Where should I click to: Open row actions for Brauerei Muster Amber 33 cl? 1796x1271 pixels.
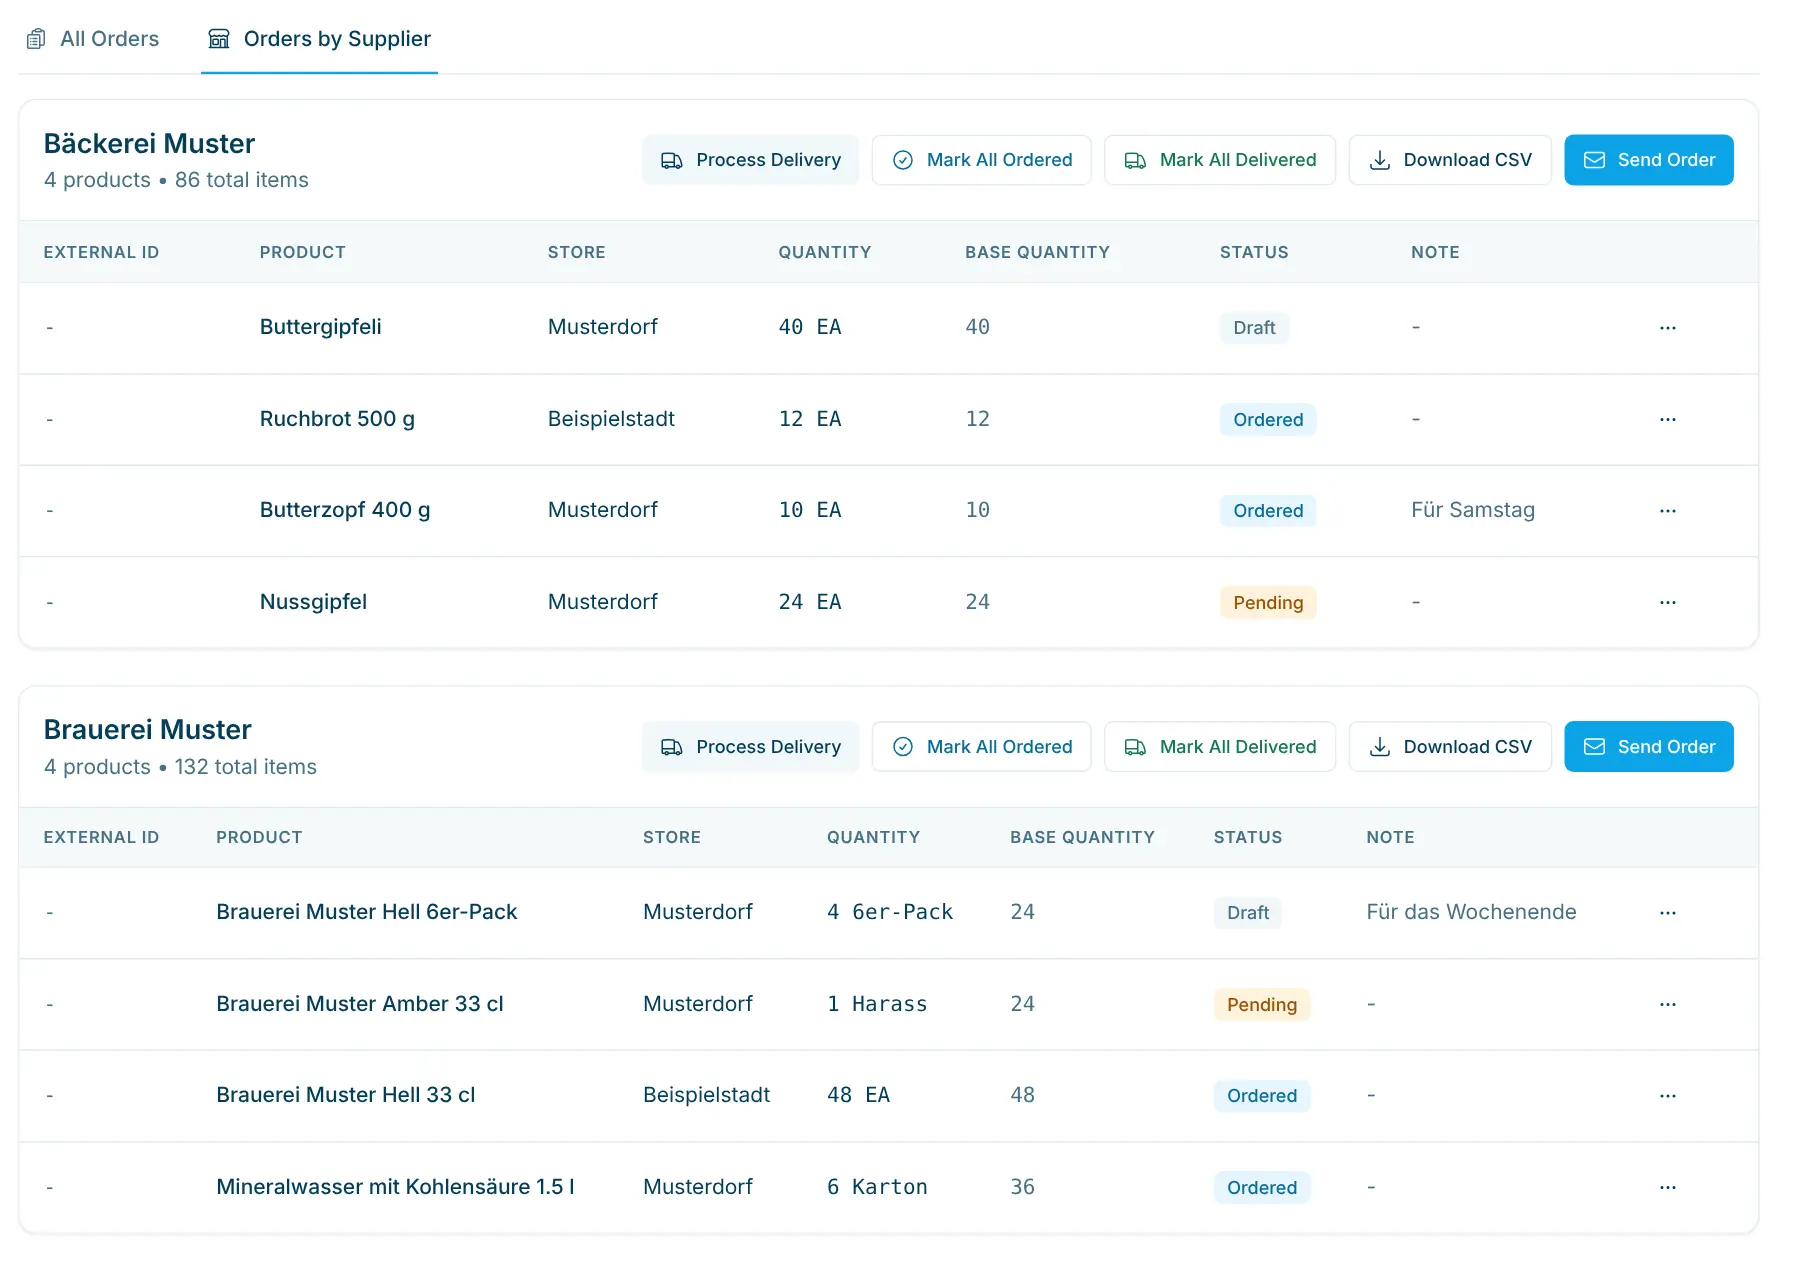[1667, 1004]
